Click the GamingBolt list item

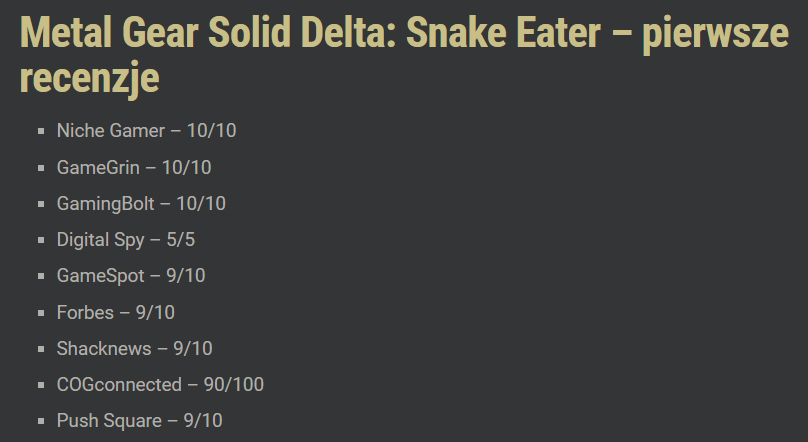tap(105, 203)
